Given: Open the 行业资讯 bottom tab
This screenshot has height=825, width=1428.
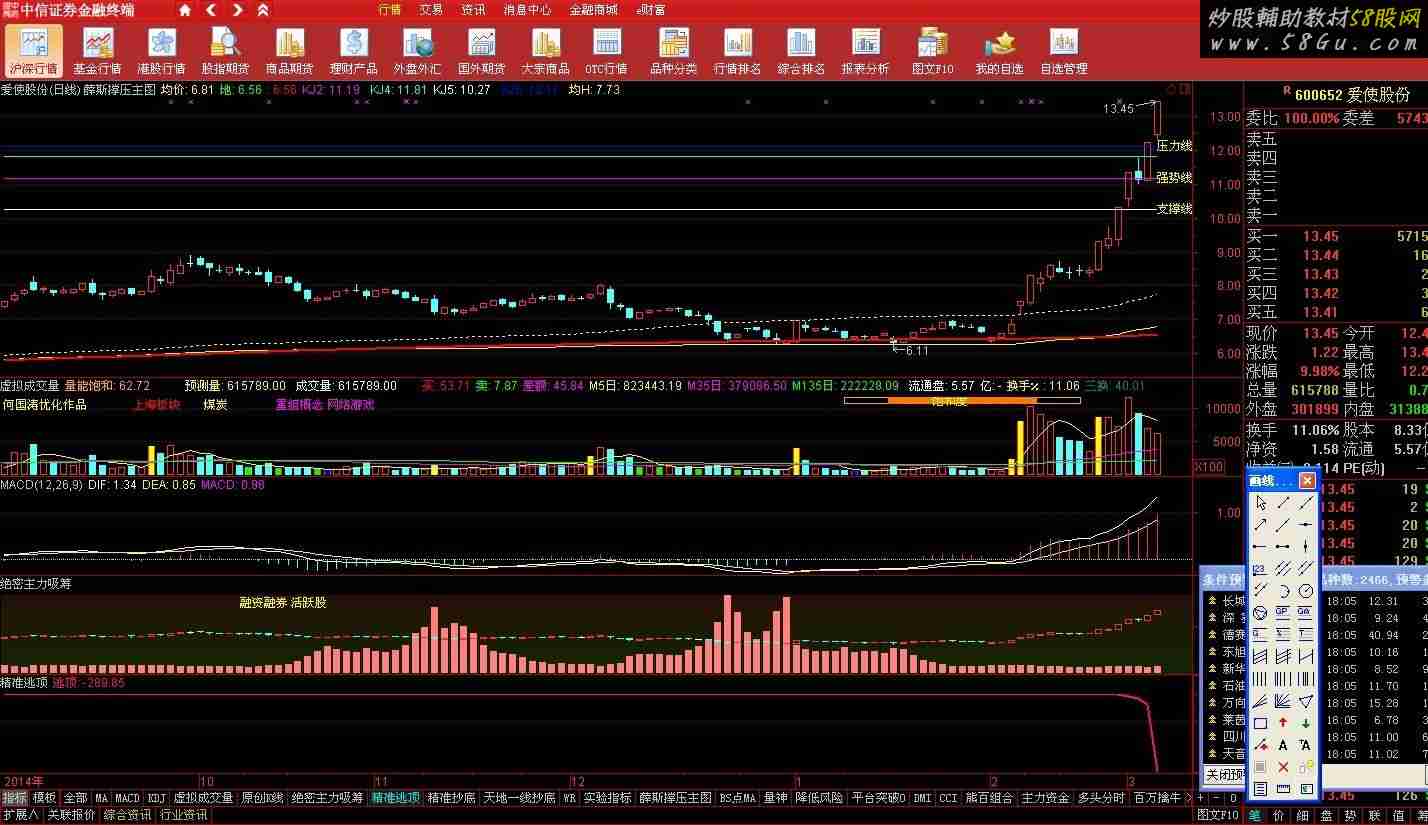Looking at the screenshot, I should click(x=183, y=815).
